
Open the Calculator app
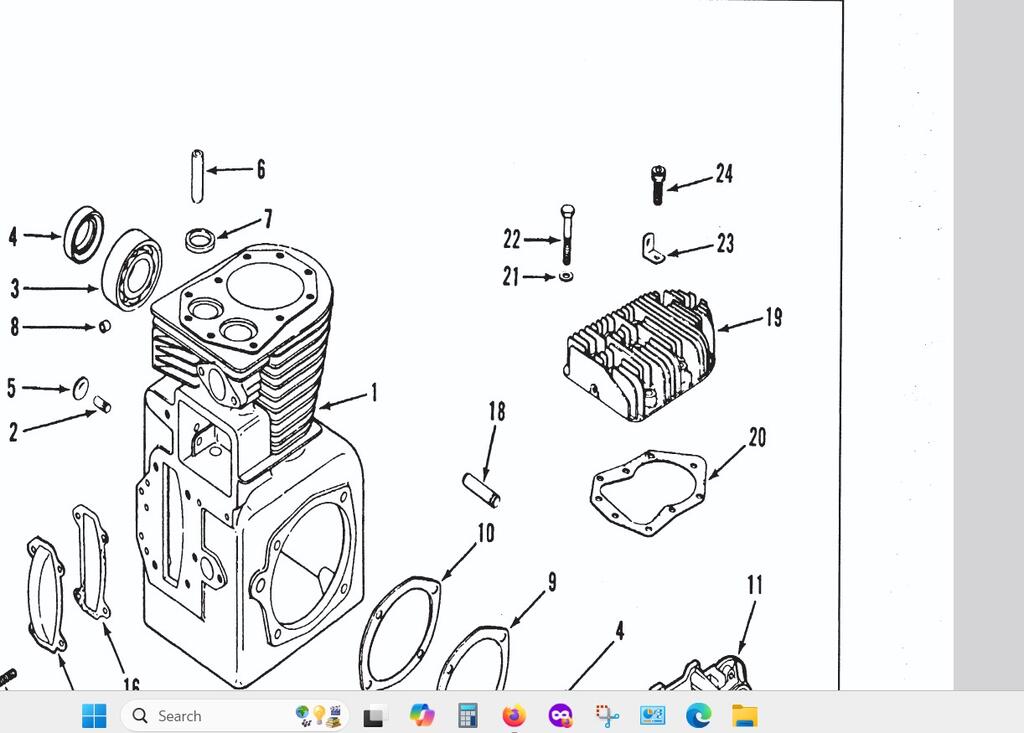pyautogui.click(x=467, y=716)
